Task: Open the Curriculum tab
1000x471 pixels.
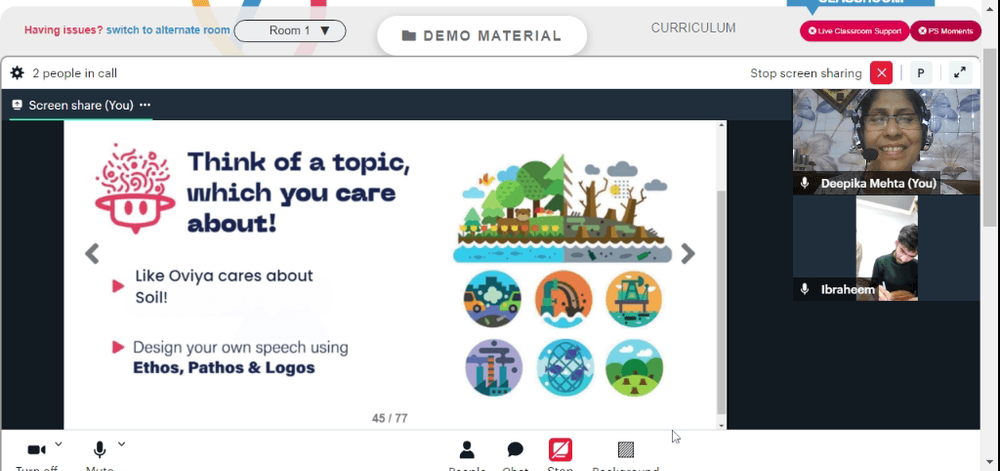Action: pyautogui.click(x=693, y=28)
